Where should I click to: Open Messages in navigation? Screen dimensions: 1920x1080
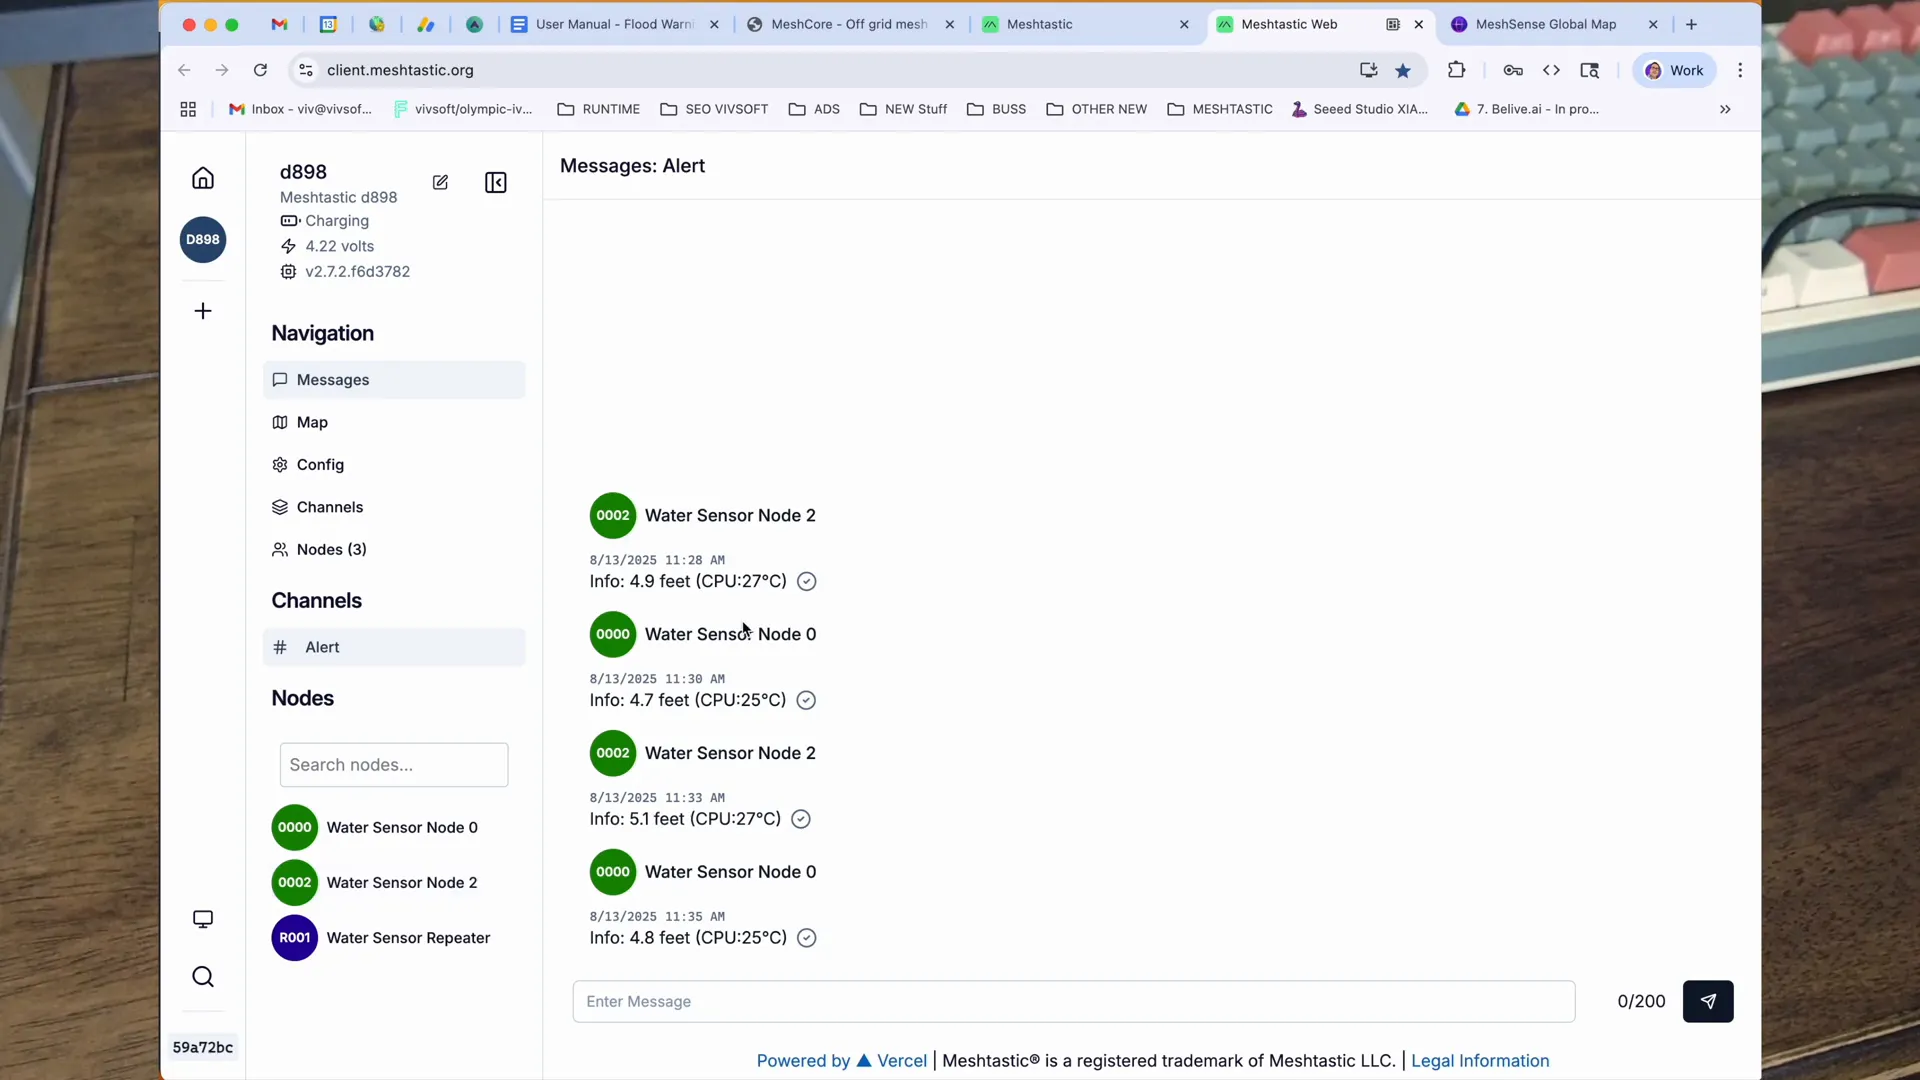coord(394,380)
